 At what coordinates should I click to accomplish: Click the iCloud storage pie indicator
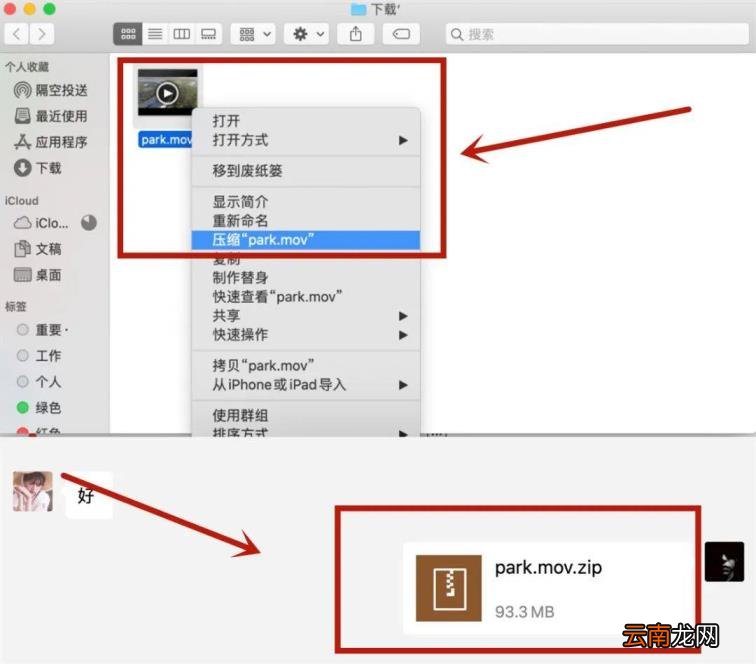coord(89,223)
